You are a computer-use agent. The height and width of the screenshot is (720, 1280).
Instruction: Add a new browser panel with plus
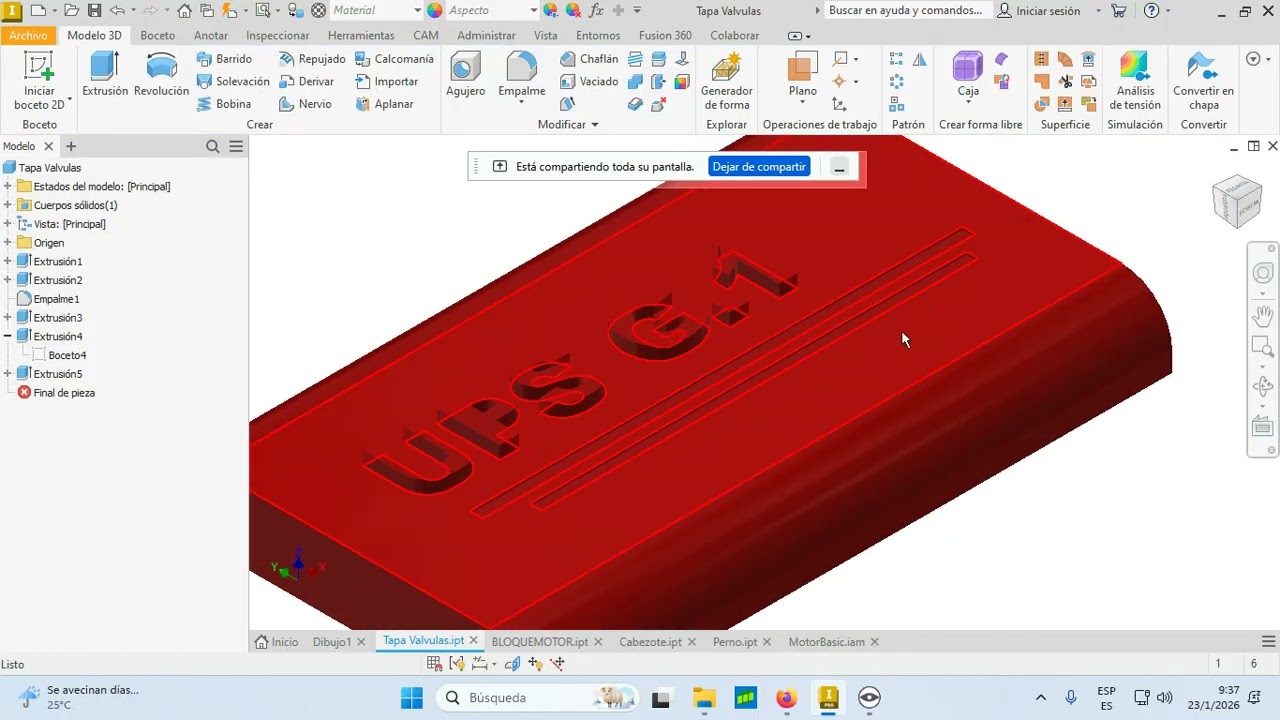tap(71, 146)
